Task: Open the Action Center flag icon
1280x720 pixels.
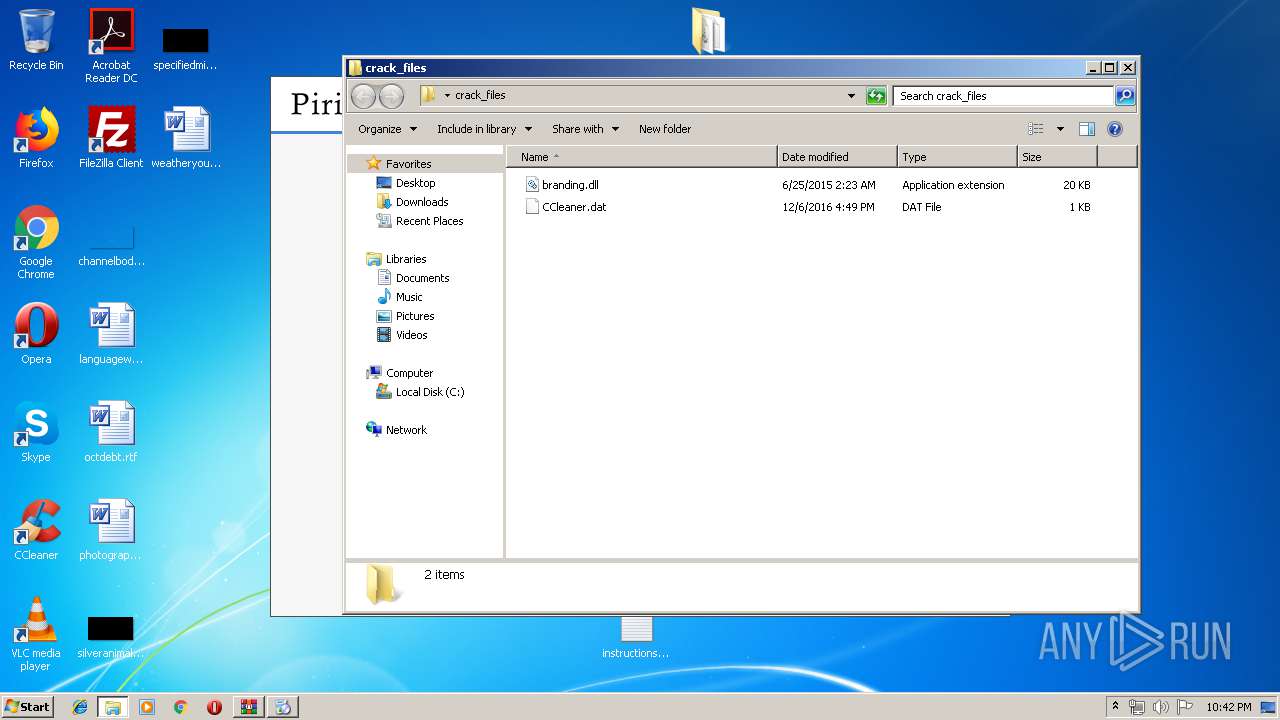Action: [x=1185, y=707]
